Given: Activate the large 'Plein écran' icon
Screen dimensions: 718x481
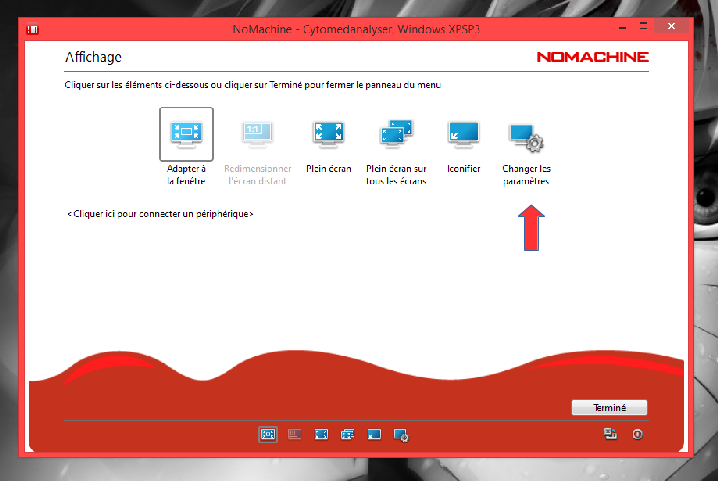Looking at the screenshot, I should pyautogui.click(x=328, y=134).
